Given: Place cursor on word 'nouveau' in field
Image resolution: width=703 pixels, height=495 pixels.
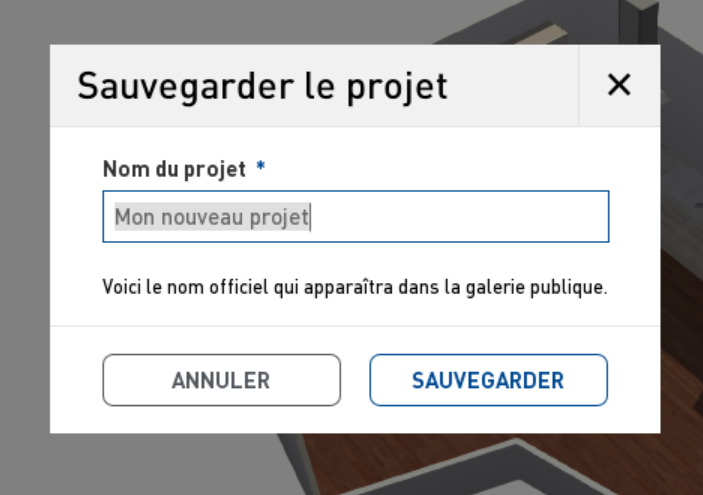Looking at the screenshot, I should [x=202, y=217].
